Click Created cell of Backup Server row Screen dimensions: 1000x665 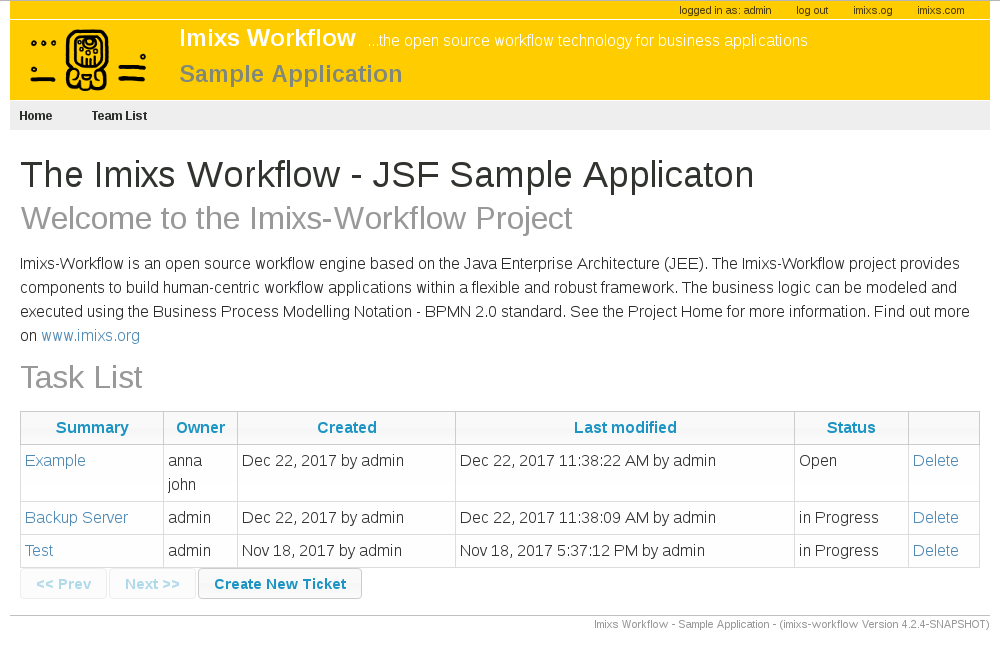click(346, 518)
